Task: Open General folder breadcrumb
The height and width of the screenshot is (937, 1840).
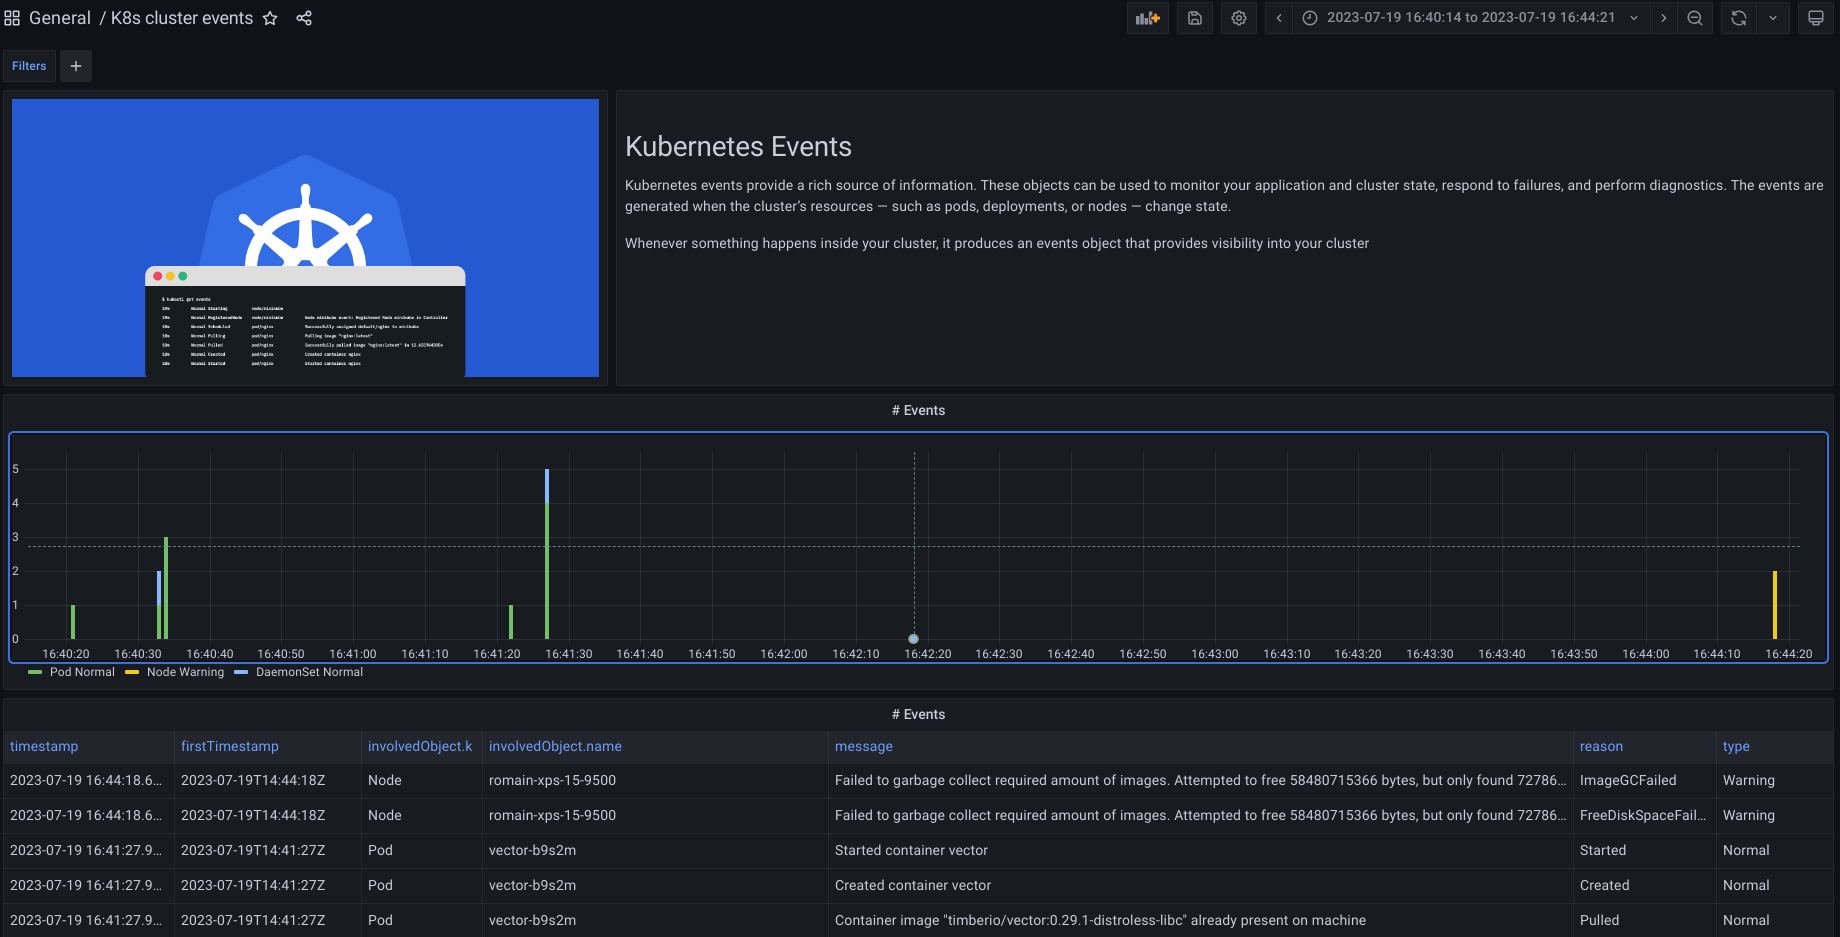Action: point(60,18)
